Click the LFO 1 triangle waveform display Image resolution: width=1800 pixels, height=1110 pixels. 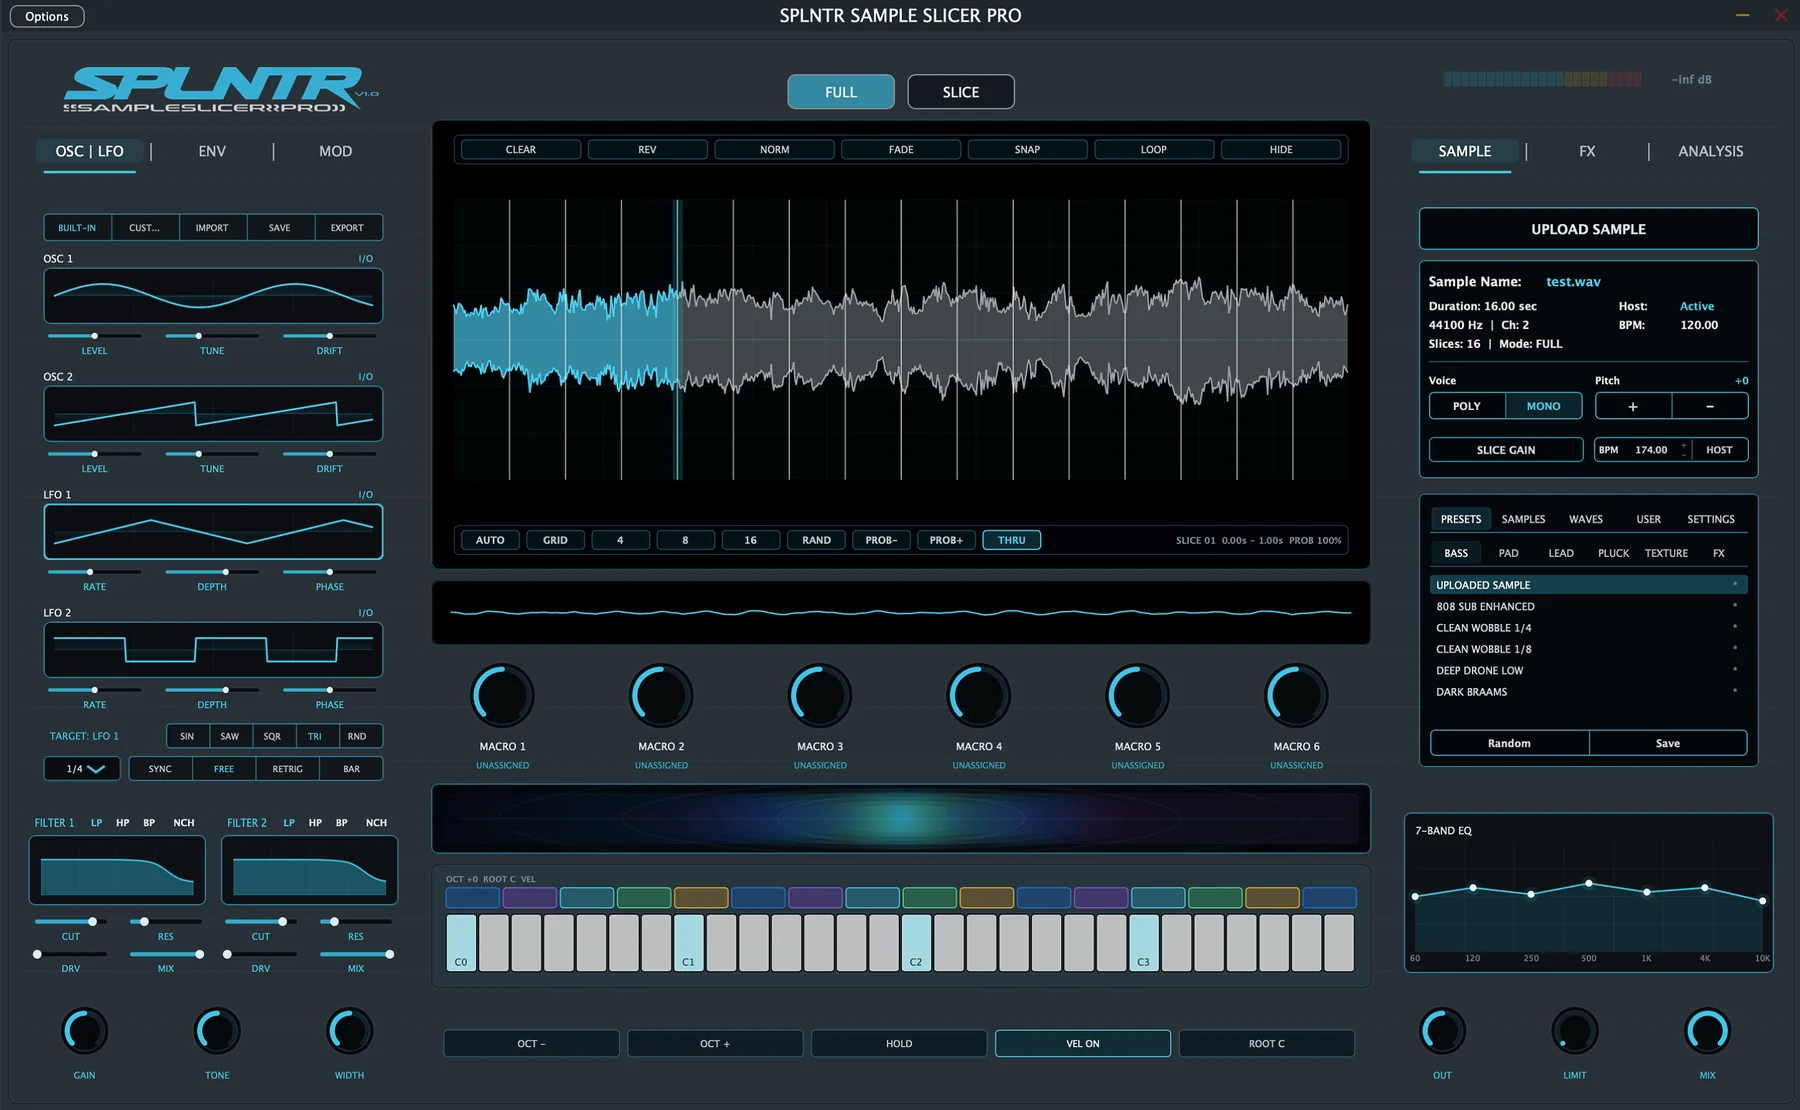click(x=213, y=532)
